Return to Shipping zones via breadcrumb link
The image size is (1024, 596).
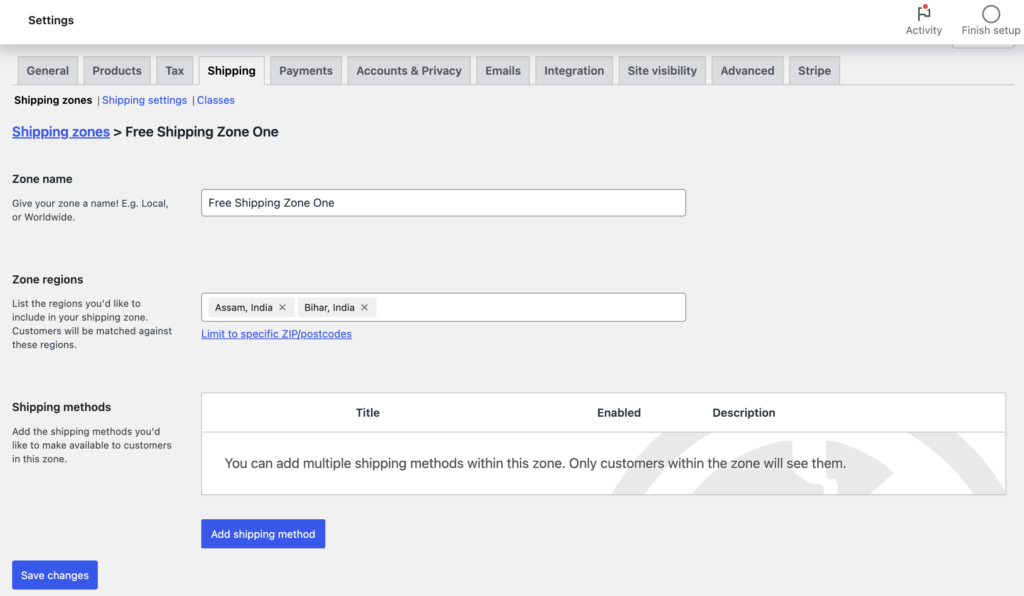click(60, 131)
